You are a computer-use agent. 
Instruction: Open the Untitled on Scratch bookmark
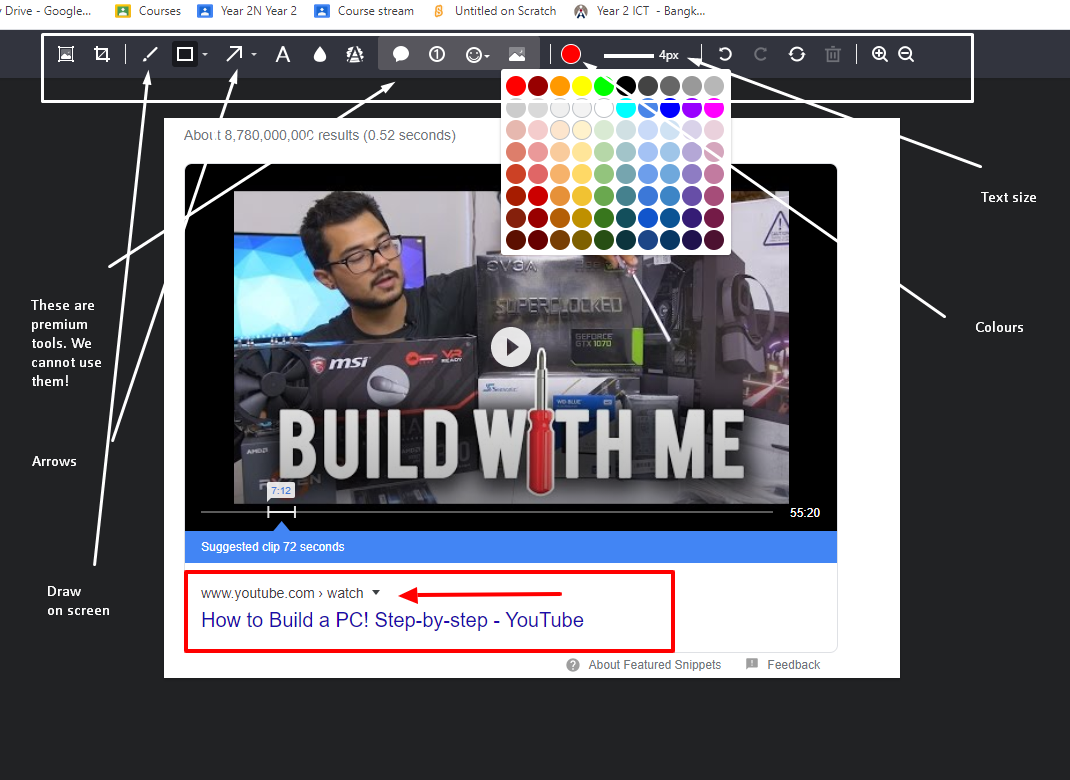[x=495, y=11]
